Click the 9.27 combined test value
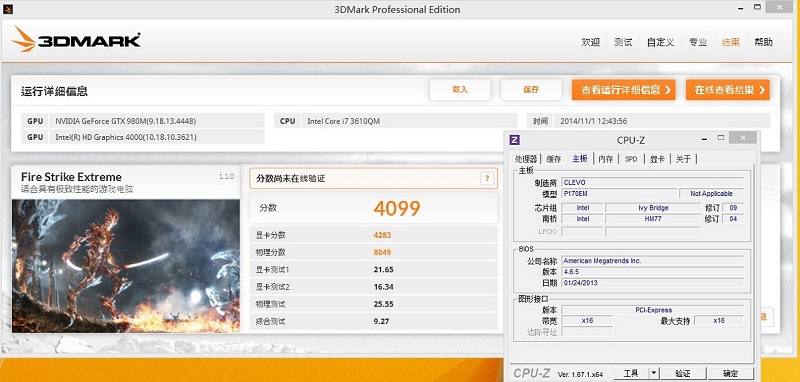This screenshot has height=382, width=800. [381, 322]
